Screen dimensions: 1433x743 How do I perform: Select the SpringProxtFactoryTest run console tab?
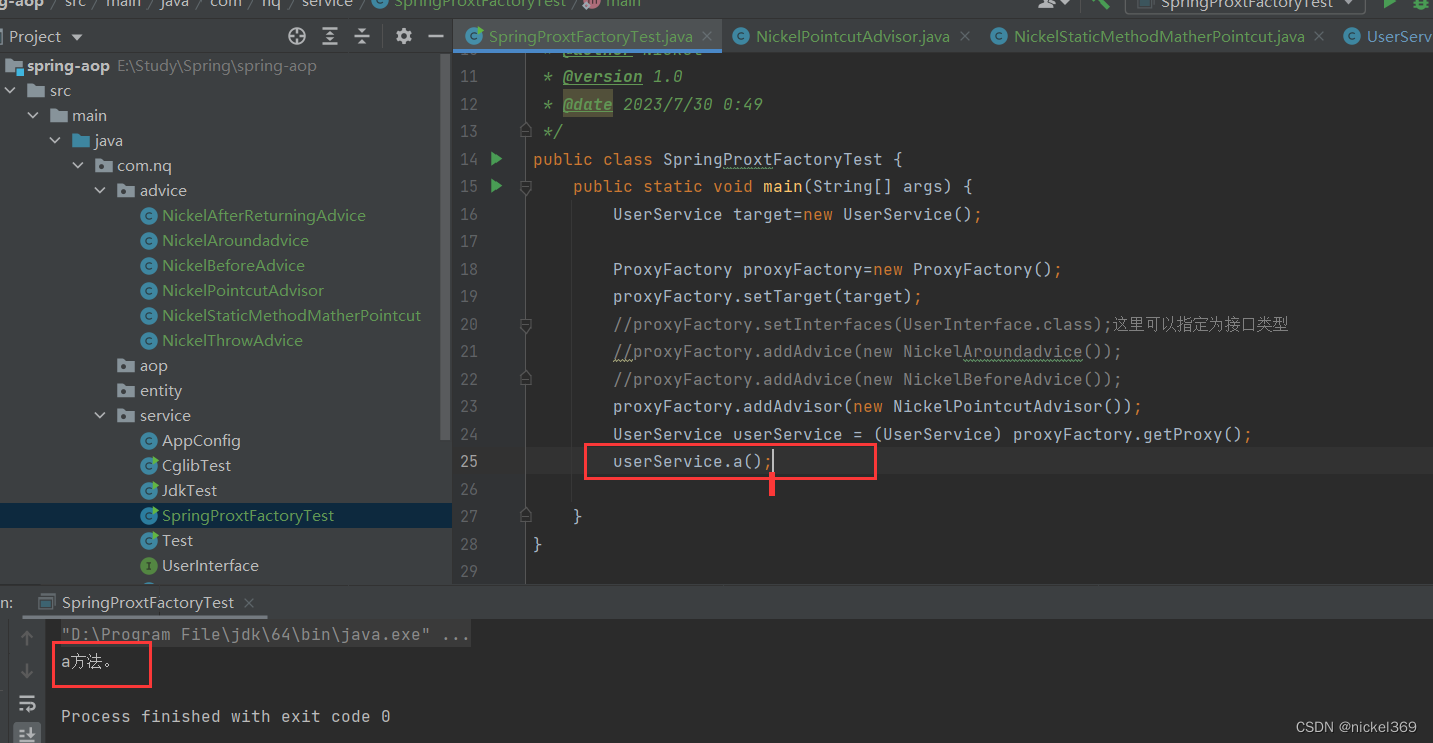[x=147, y=602]
